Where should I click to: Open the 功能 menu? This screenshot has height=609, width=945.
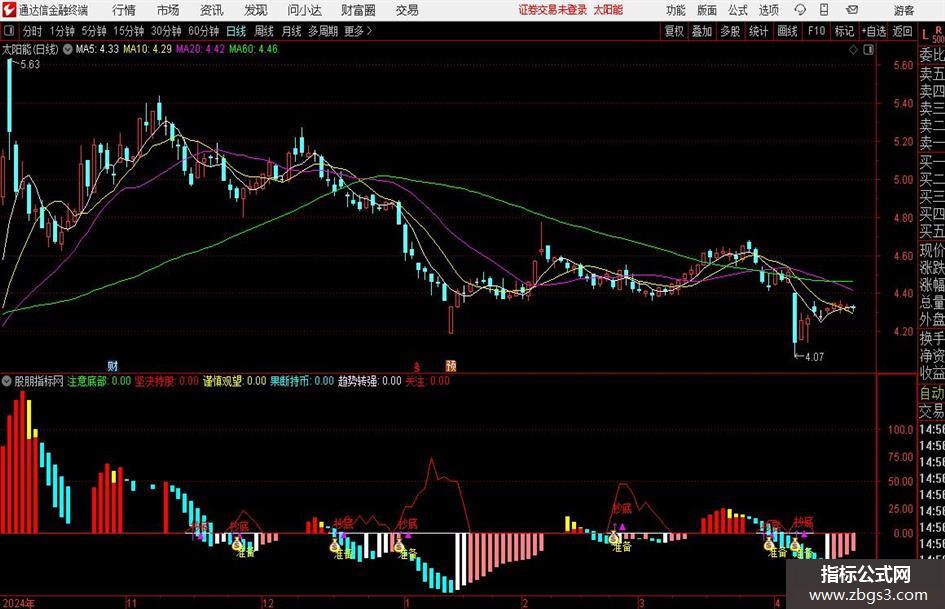(676, 10)
